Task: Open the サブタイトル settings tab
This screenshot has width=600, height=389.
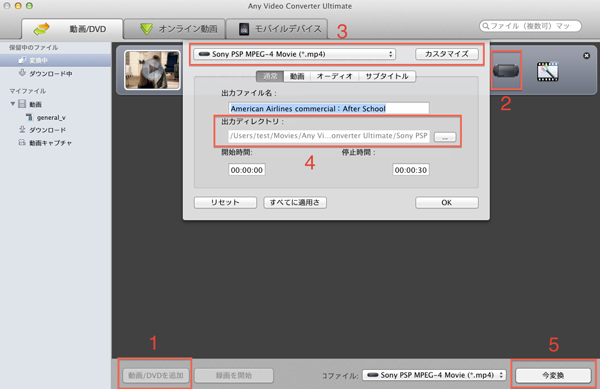Action: pyautogui.click(x=387, y=76)
